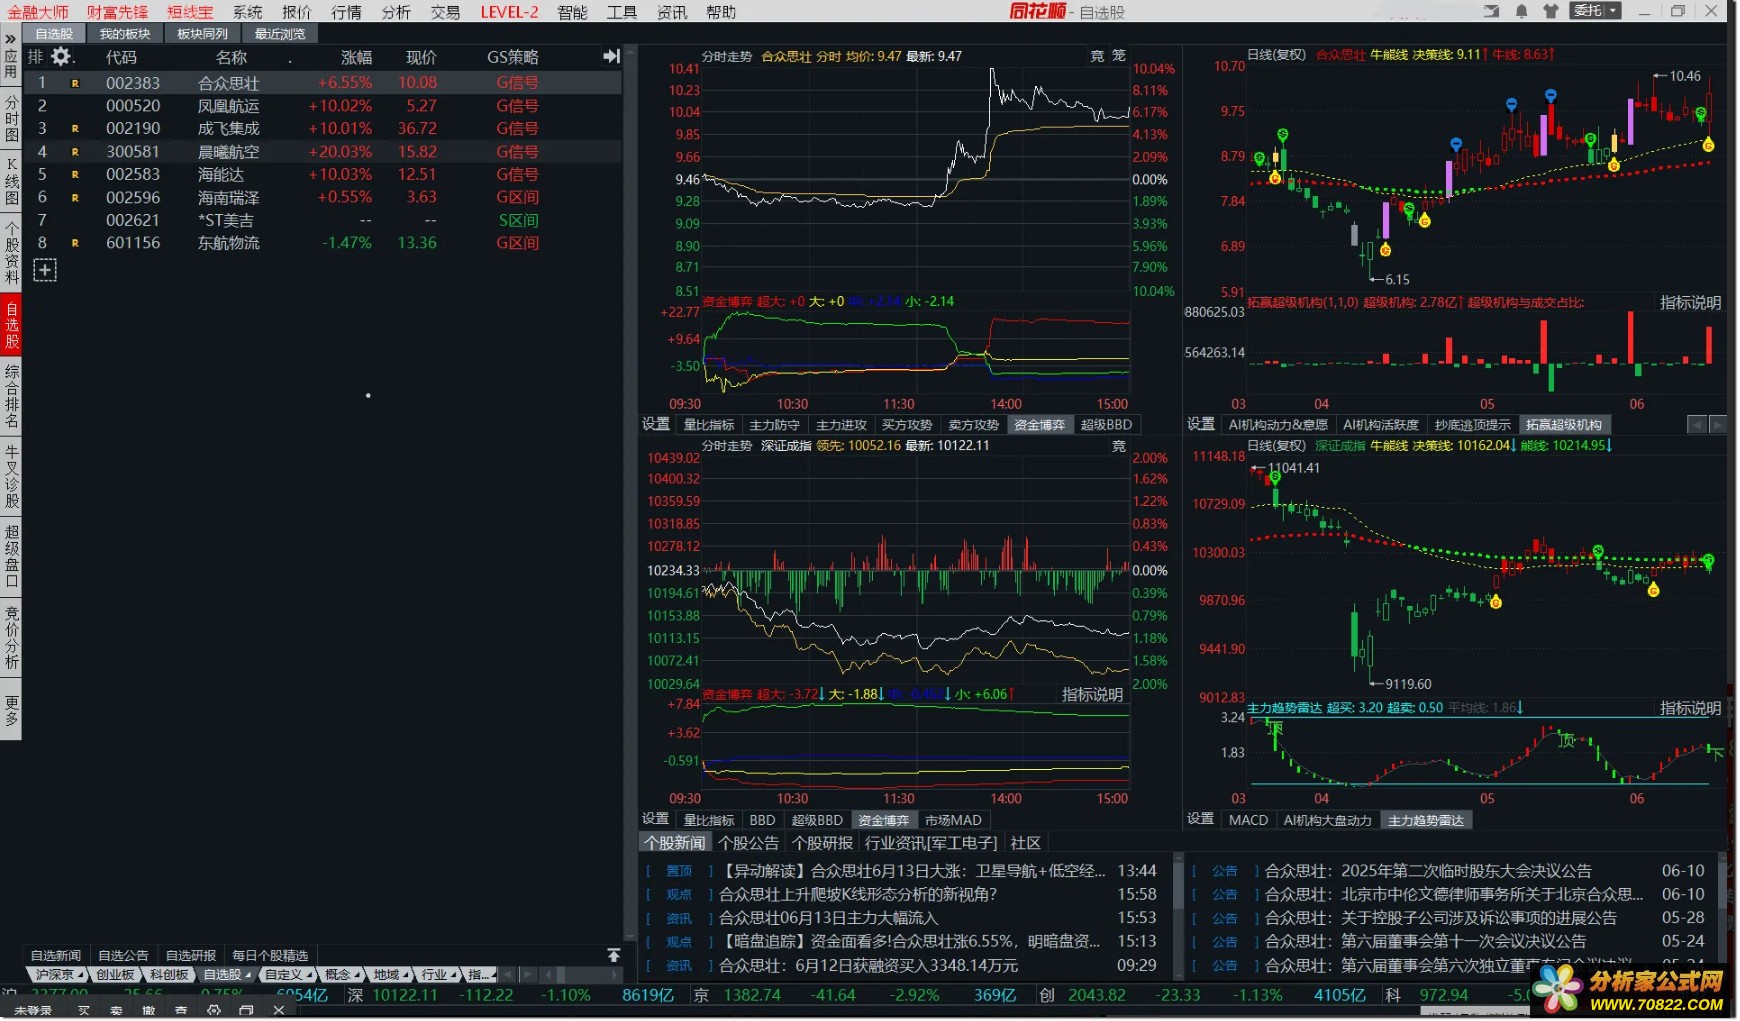
Task: Open the 委托 dropdown arrow
Action: tap(1614, 11)
